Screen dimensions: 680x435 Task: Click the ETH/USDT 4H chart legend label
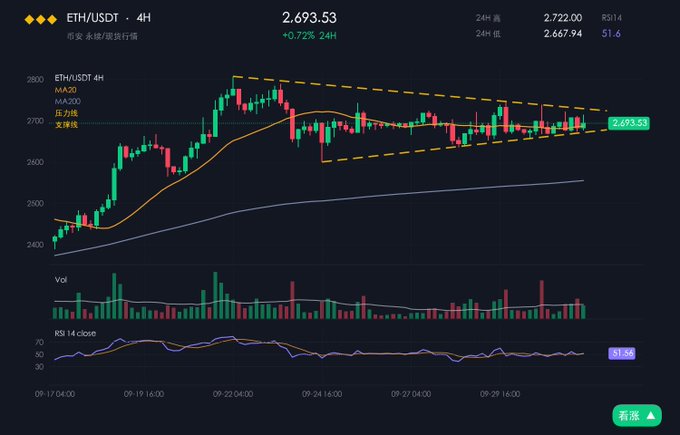pos(79,78)
